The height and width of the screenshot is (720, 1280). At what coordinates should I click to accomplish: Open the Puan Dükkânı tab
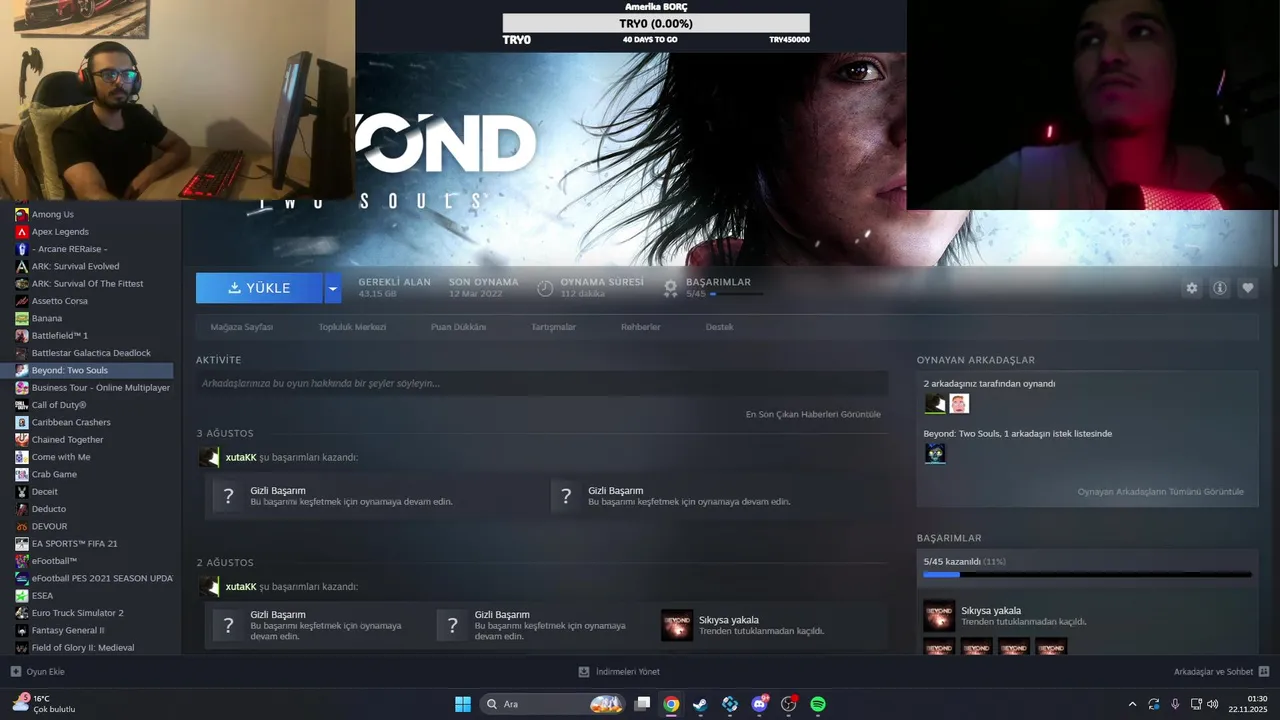[x=458, y=327]
